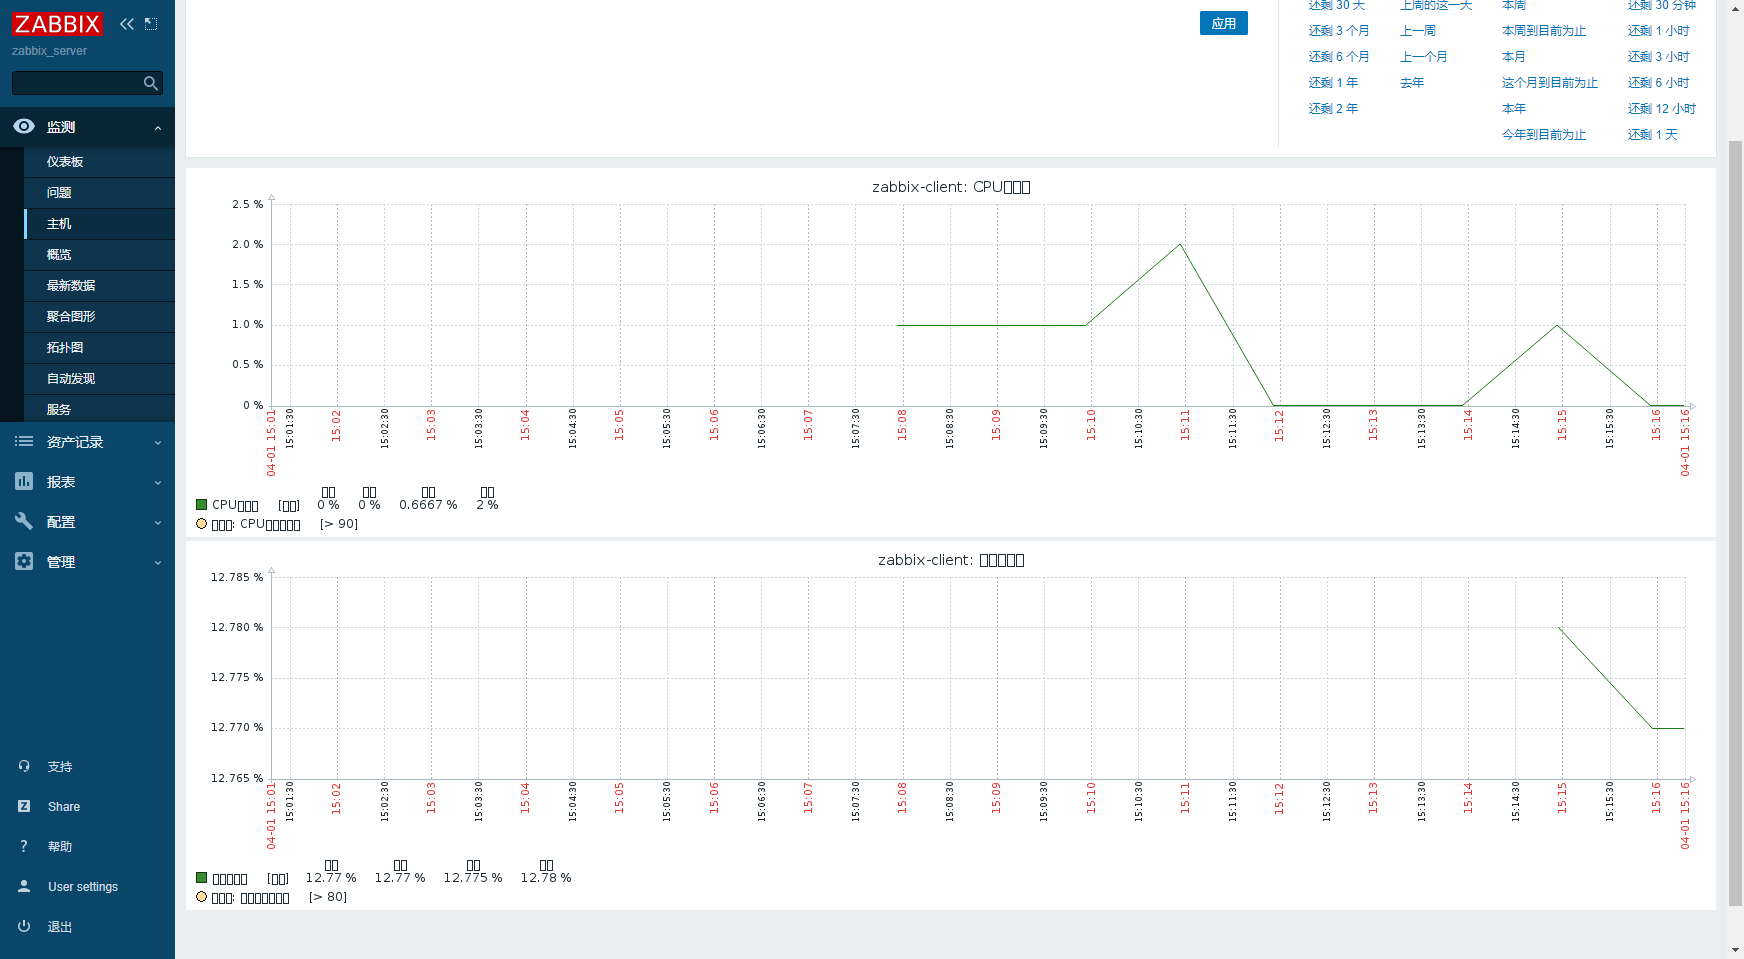Viewport: 1744px width, 959px height.
Task: Click the Share Z icon
Action: pos(24,807)
